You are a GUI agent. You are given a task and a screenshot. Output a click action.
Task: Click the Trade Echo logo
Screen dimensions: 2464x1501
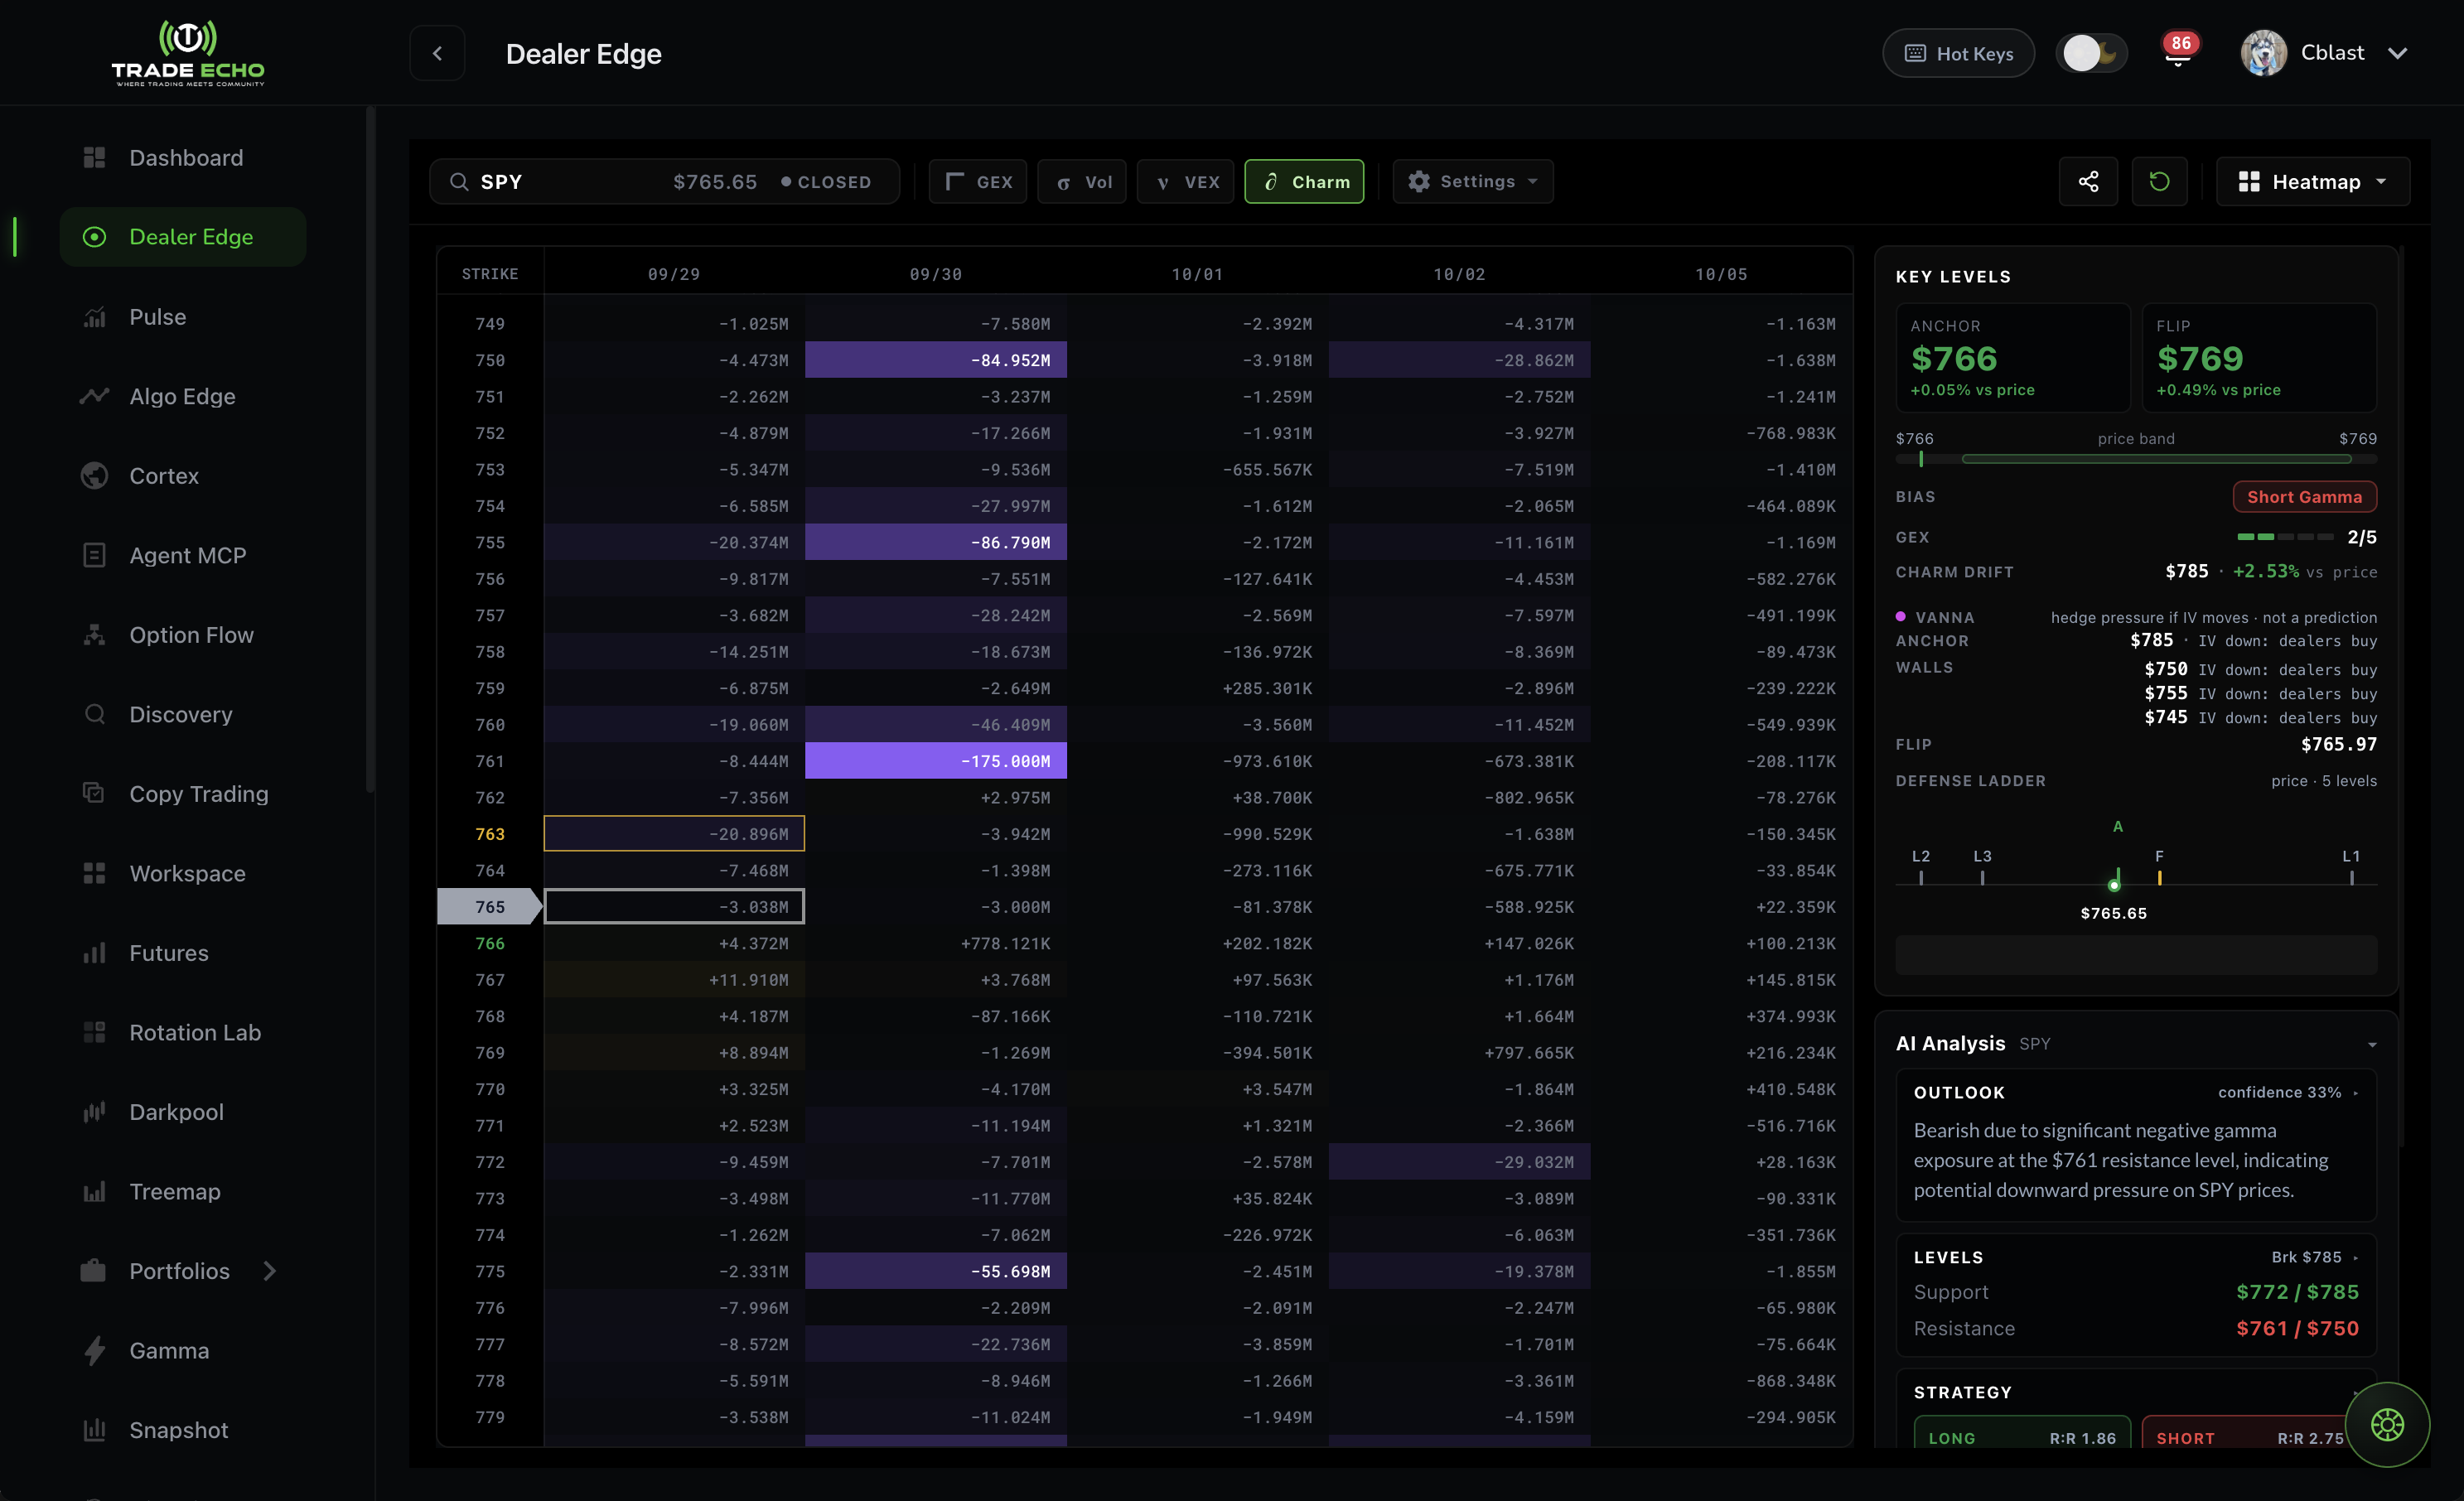(188, 53)
